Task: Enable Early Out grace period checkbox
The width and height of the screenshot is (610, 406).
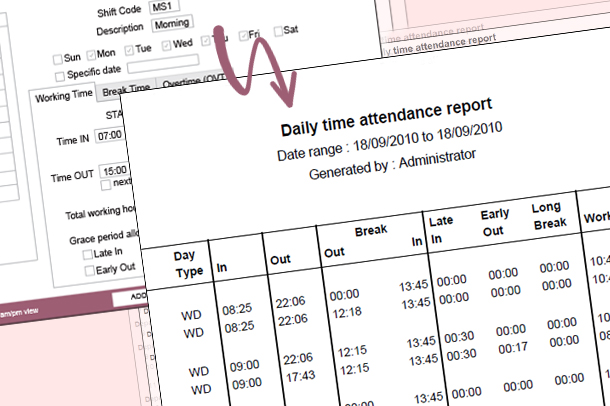Action: 89,270
